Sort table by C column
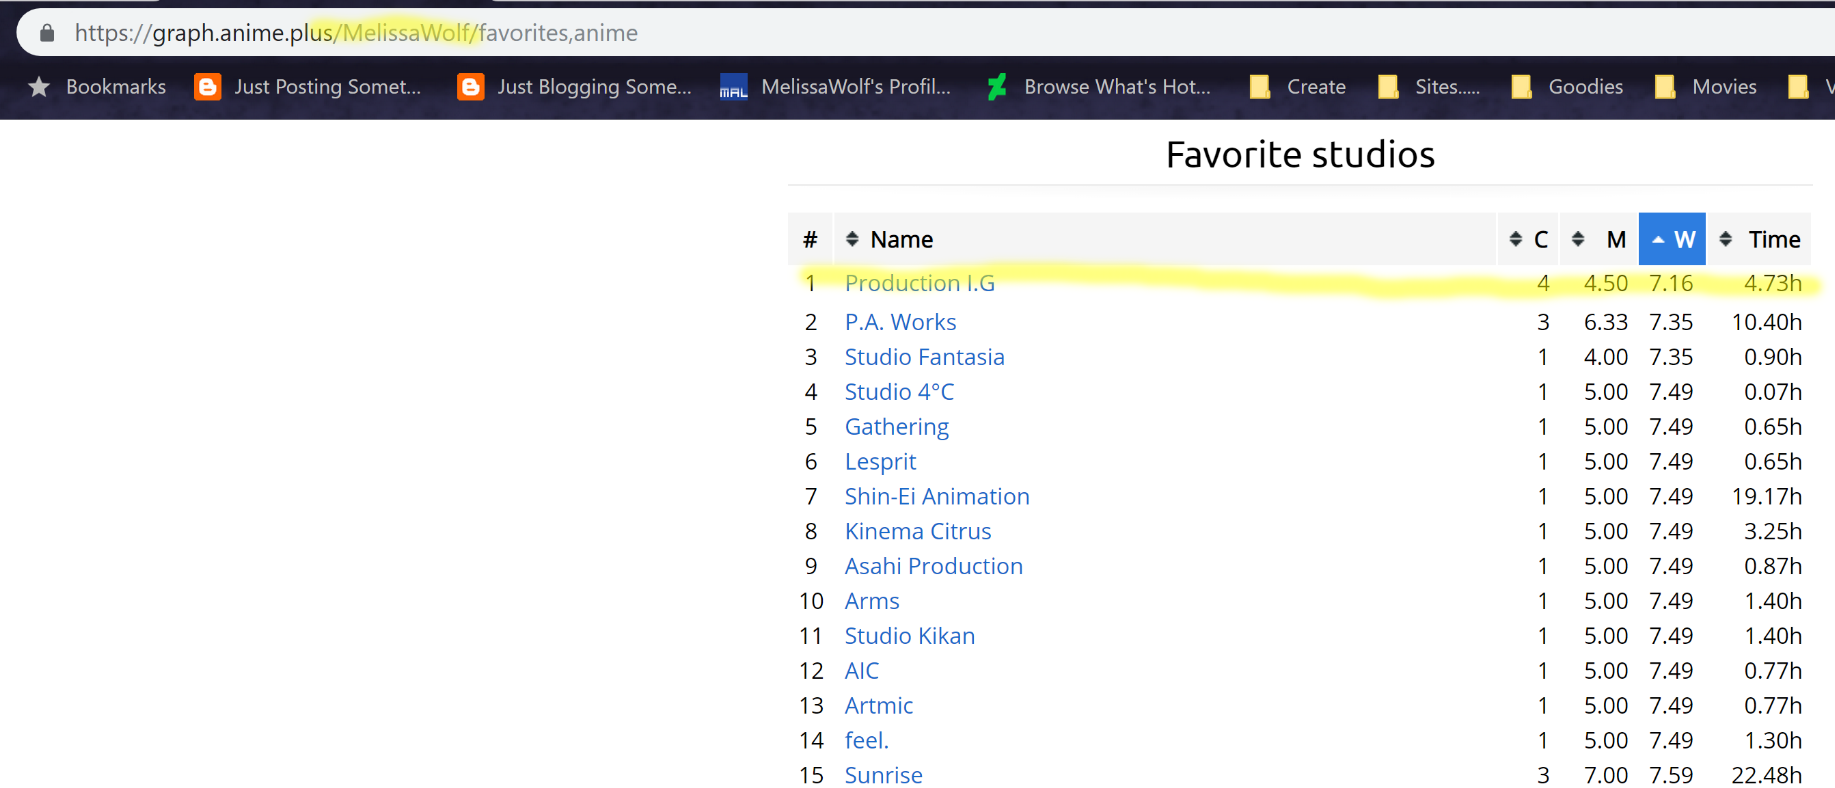1835x788 pixels. (1529, 239)
